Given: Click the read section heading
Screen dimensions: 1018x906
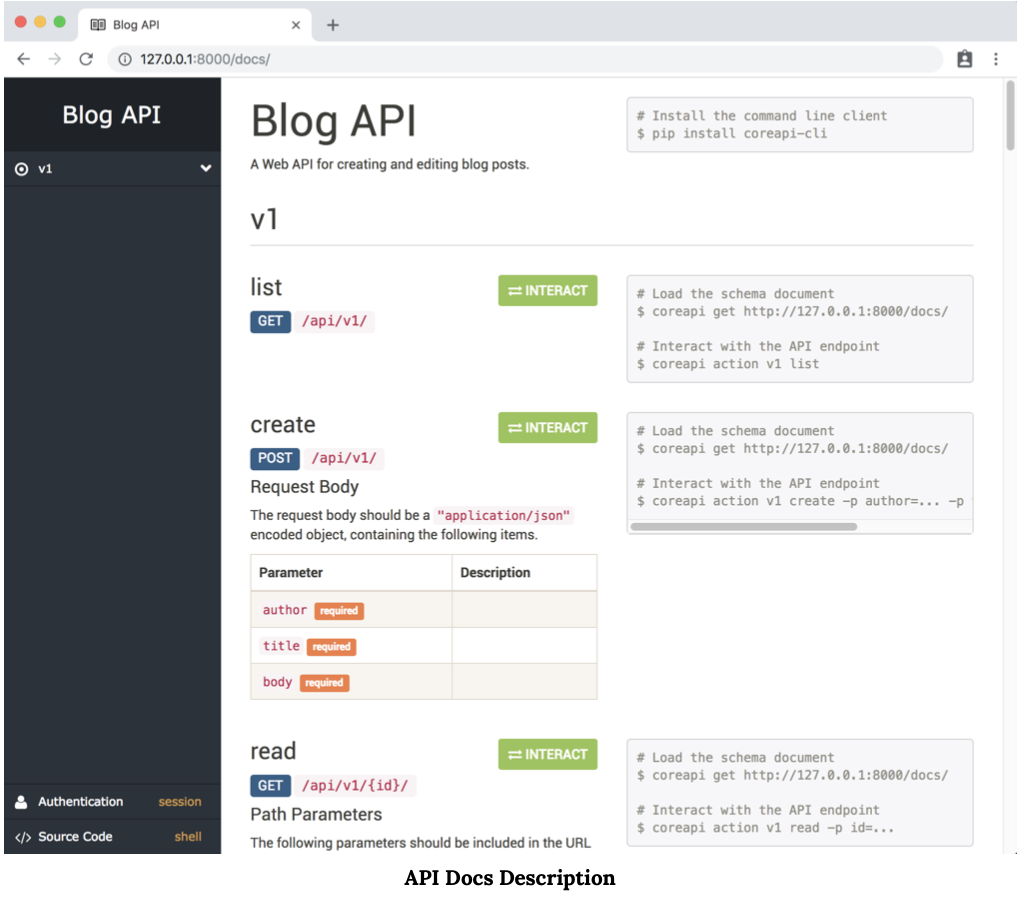Looking at the screenshot, I should [x=273, y=751].
